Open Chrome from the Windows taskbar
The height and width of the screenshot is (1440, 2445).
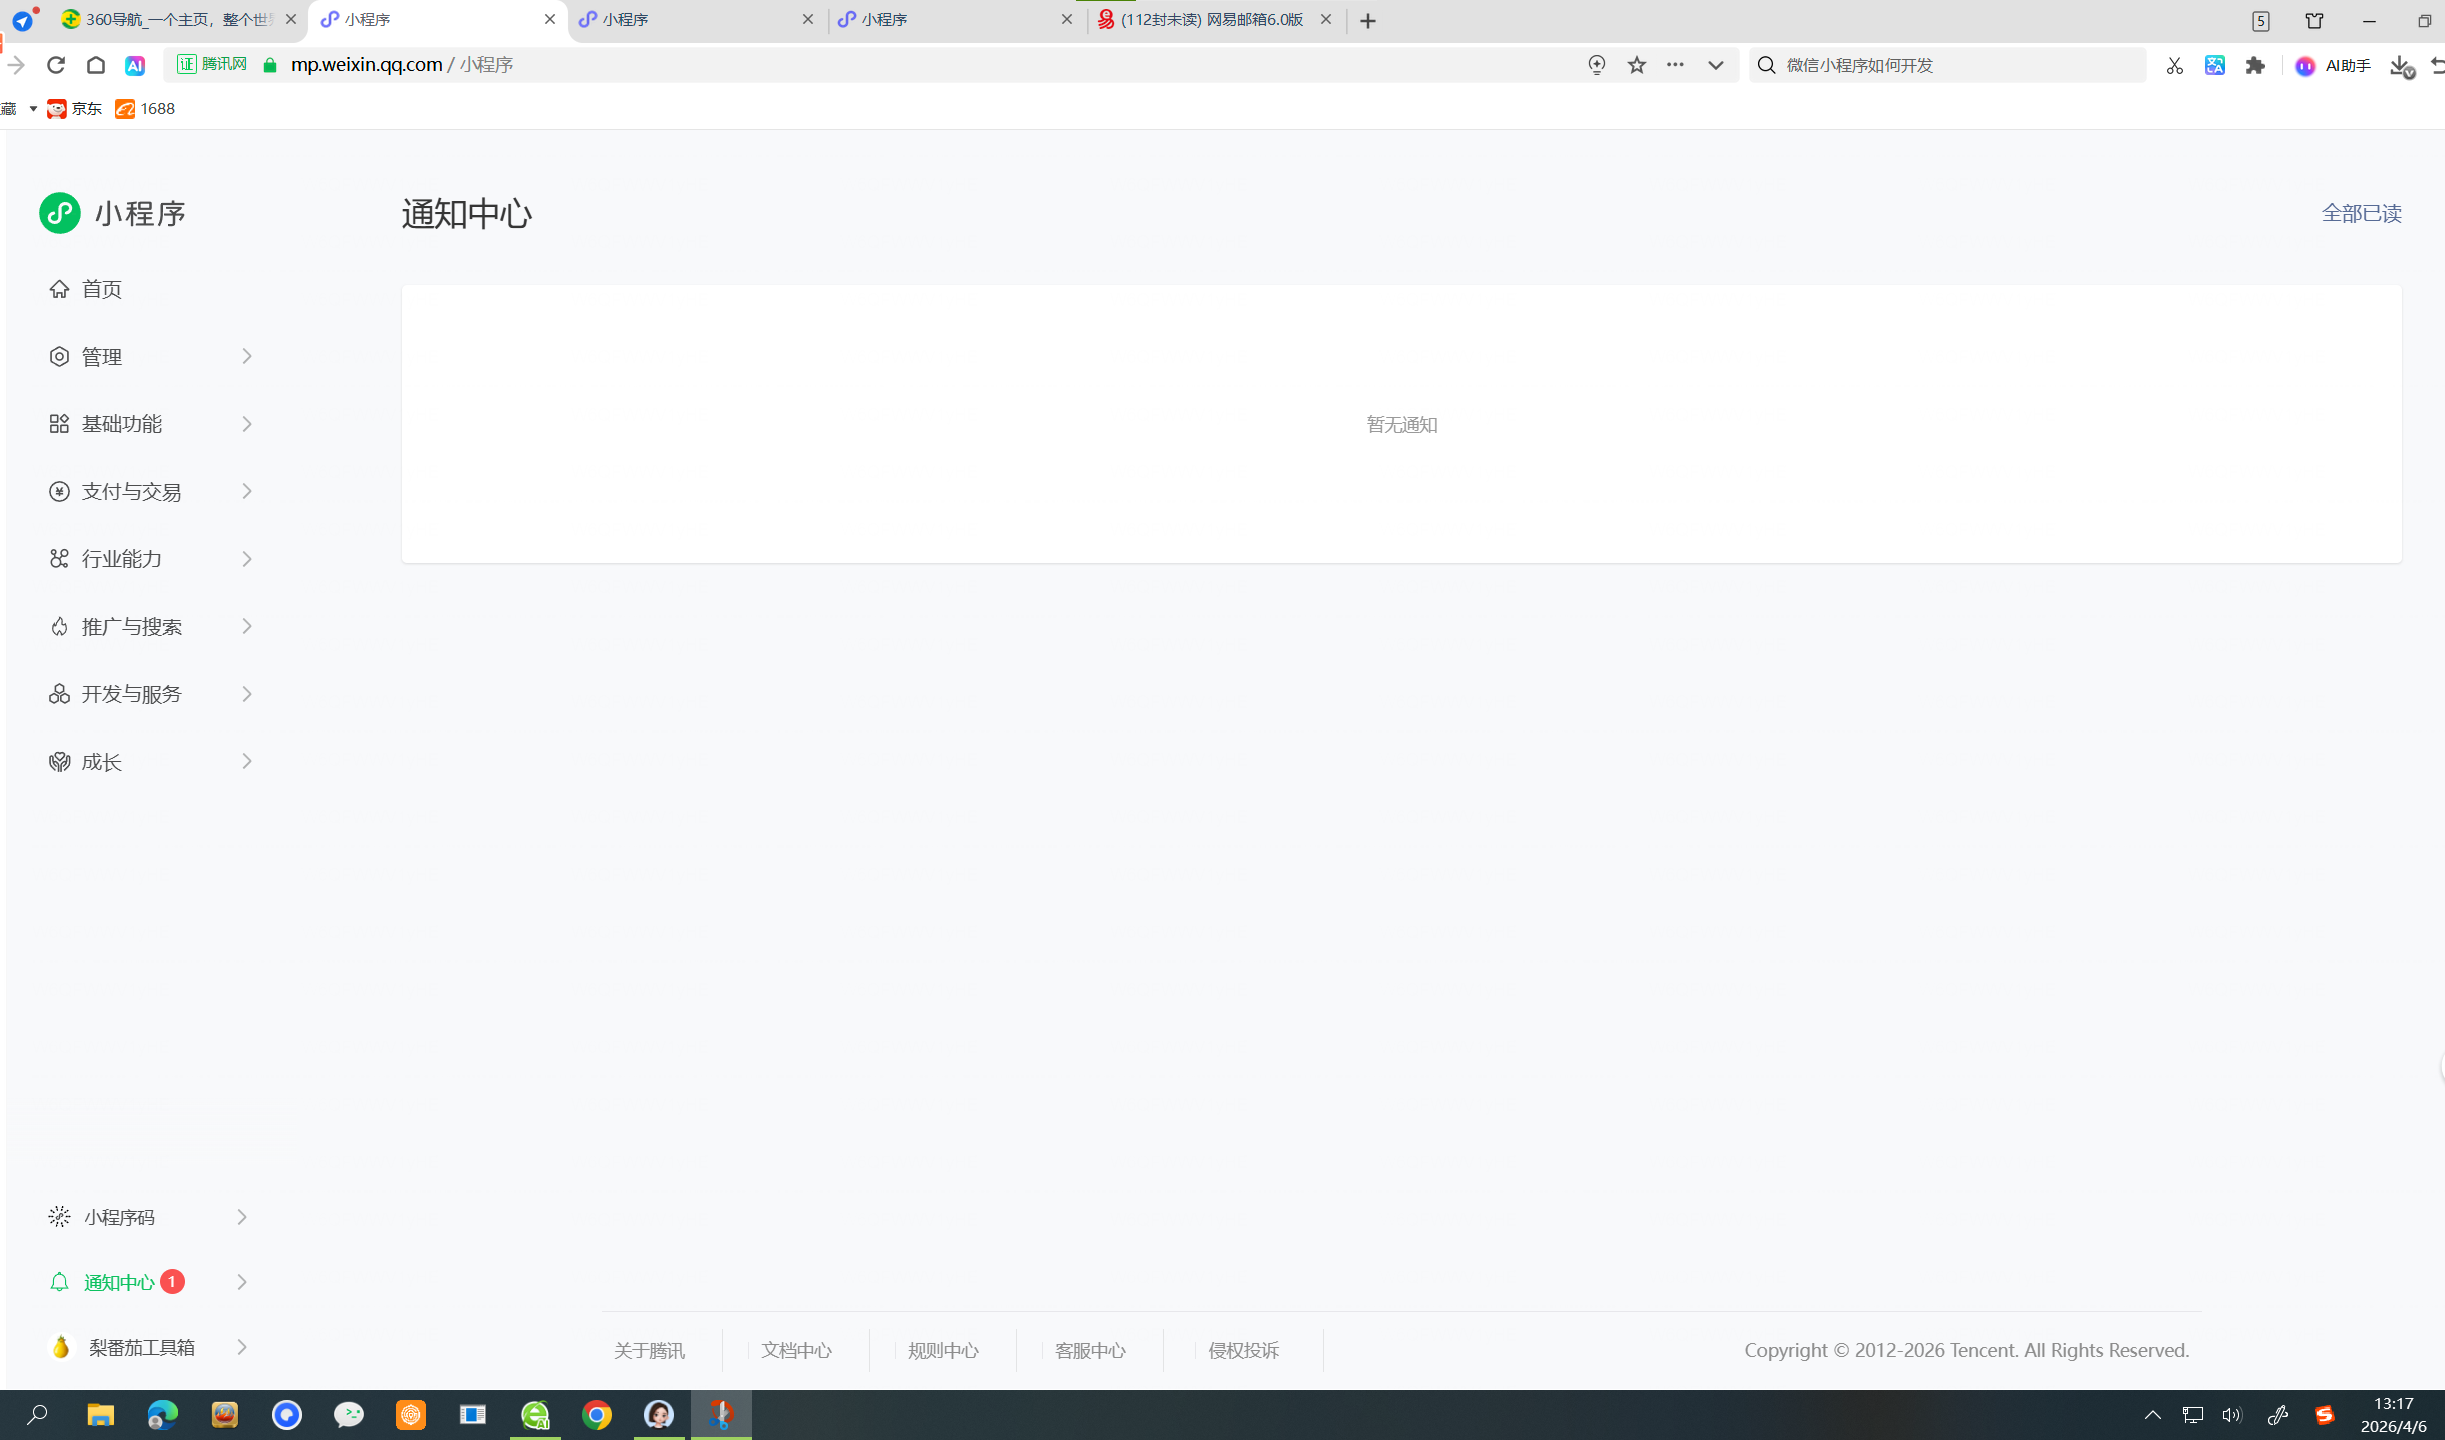[x=597, y=1414]
